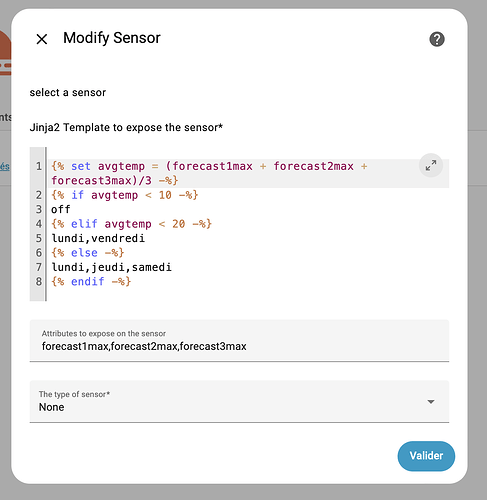This screenshot has height=500, width=487.
Task: Click the partially hidden blue link at left
Action: (x=4, y=166)
